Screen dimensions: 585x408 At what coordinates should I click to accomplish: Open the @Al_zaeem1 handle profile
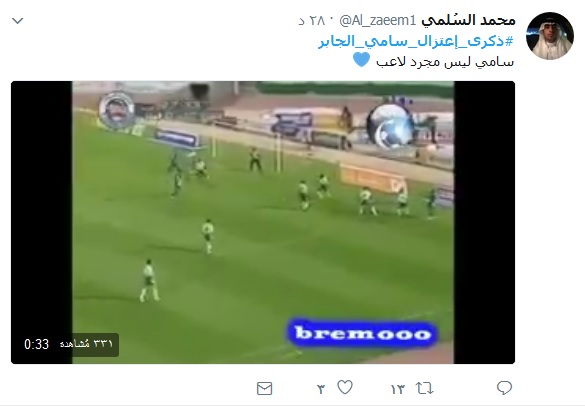(377, 21)
